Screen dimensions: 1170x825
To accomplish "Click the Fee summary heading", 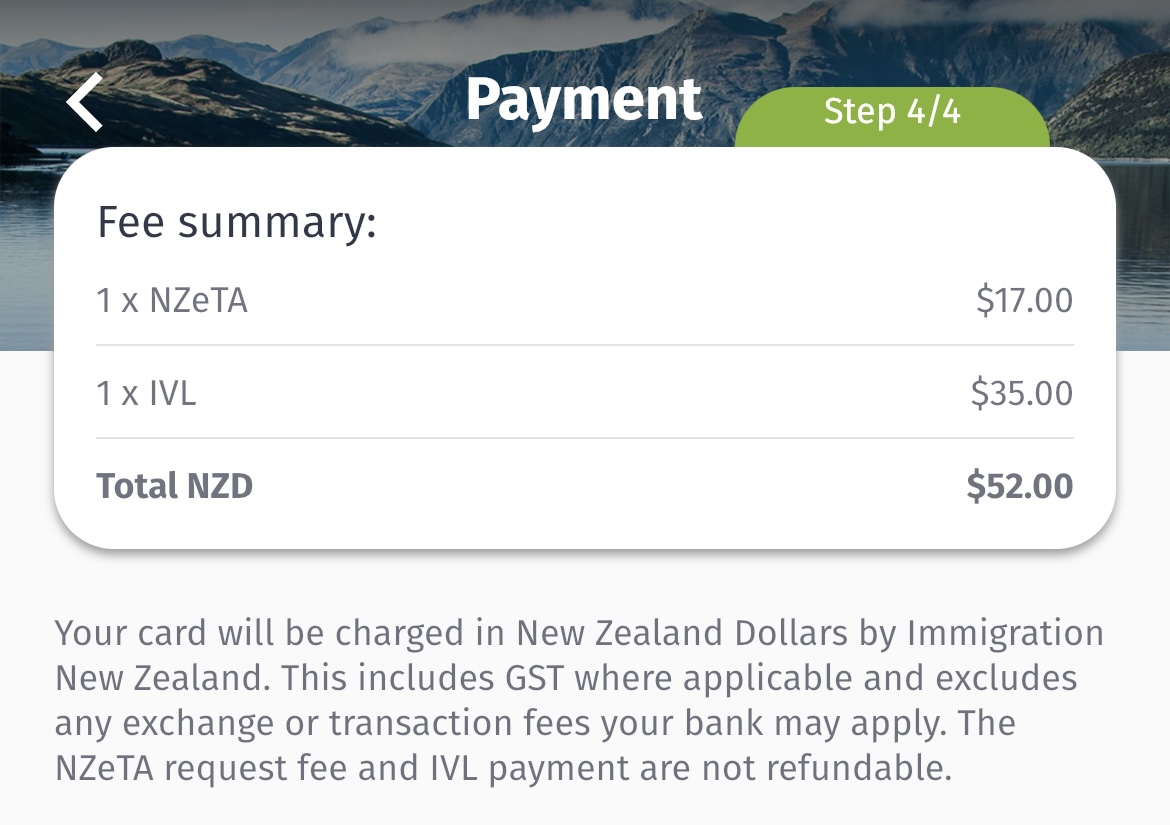I will (x=236, y=223).
